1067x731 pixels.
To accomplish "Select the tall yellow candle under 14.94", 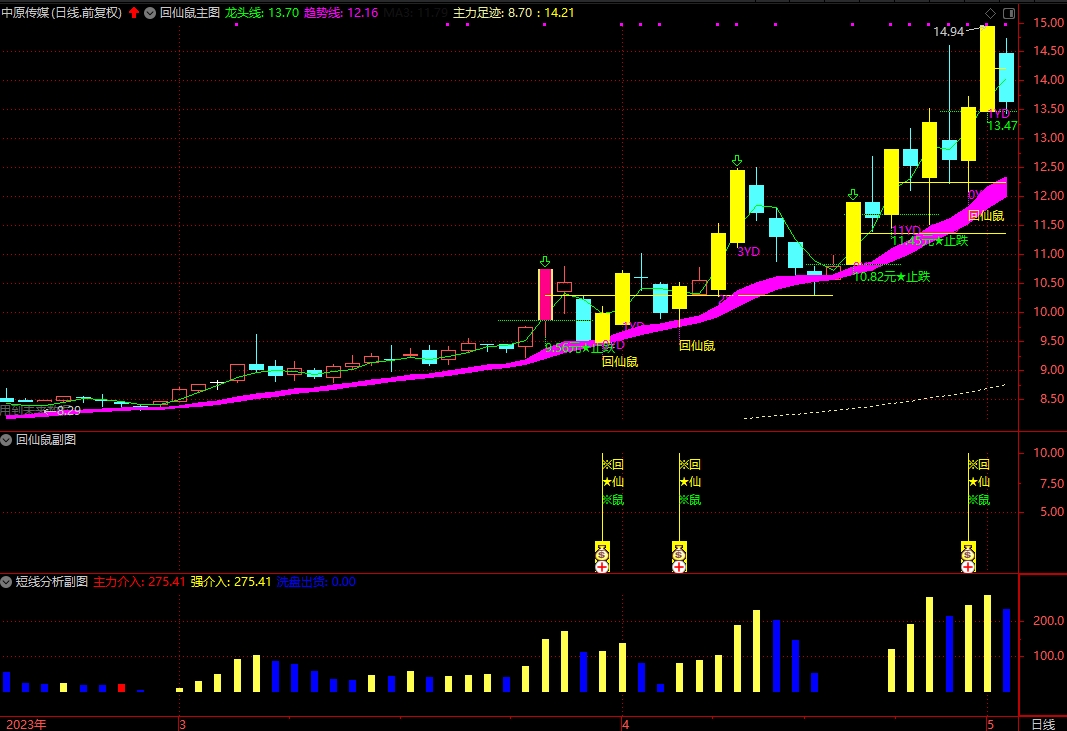I will (x=987, y=69).
